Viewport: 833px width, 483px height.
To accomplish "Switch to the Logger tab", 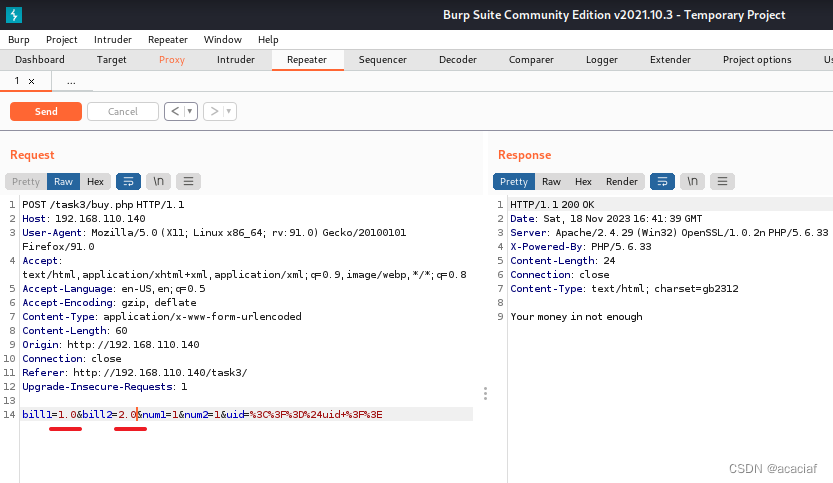I will coord(602,60).
